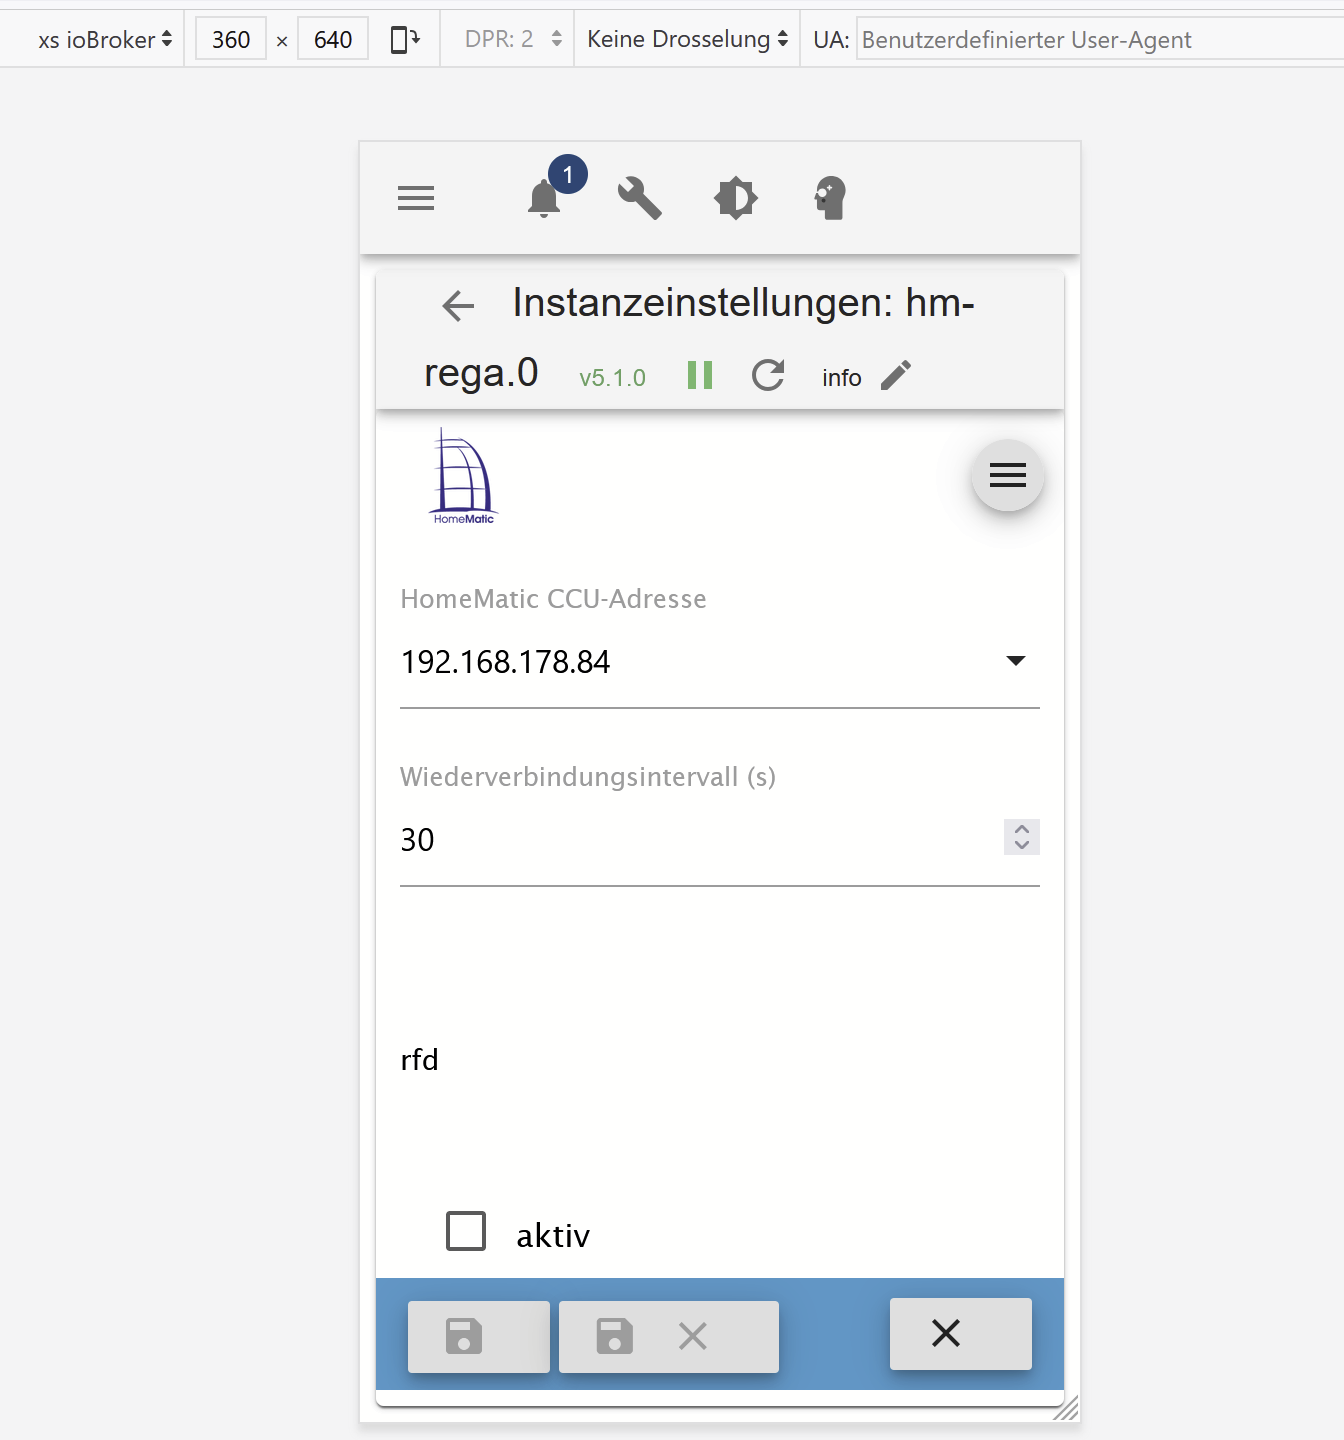Click the save button

479,1336
